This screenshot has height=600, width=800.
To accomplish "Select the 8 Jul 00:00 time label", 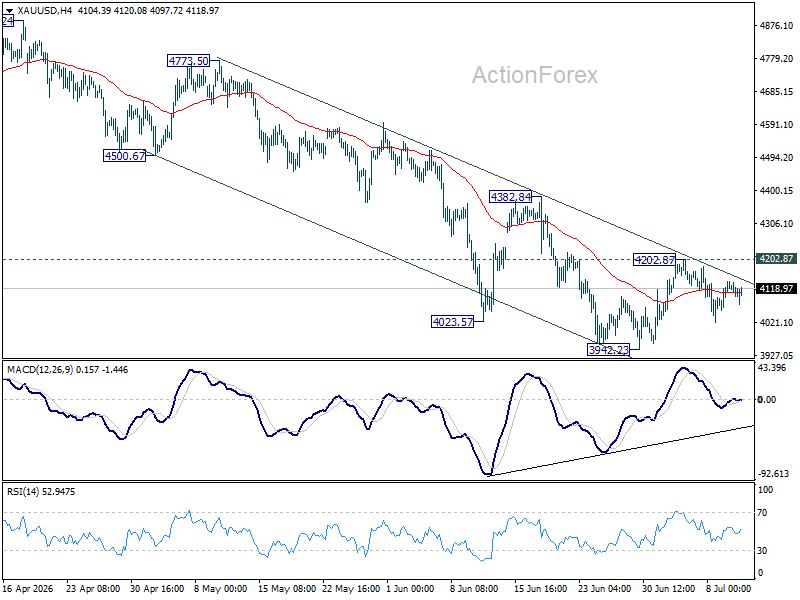I will [x=729, y=589].
